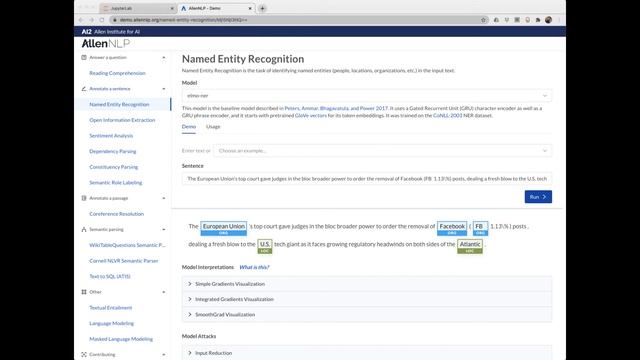Click into the Sentence input field
640x360 pixels.
coord(367,179)
